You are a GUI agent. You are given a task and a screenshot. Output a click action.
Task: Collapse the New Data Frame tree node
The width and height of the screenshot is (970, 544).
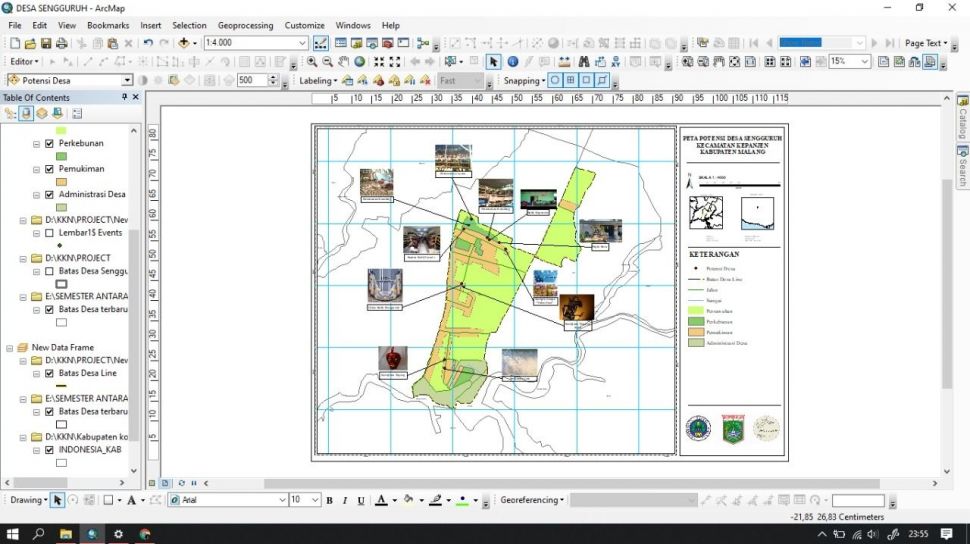coord(9,348)
